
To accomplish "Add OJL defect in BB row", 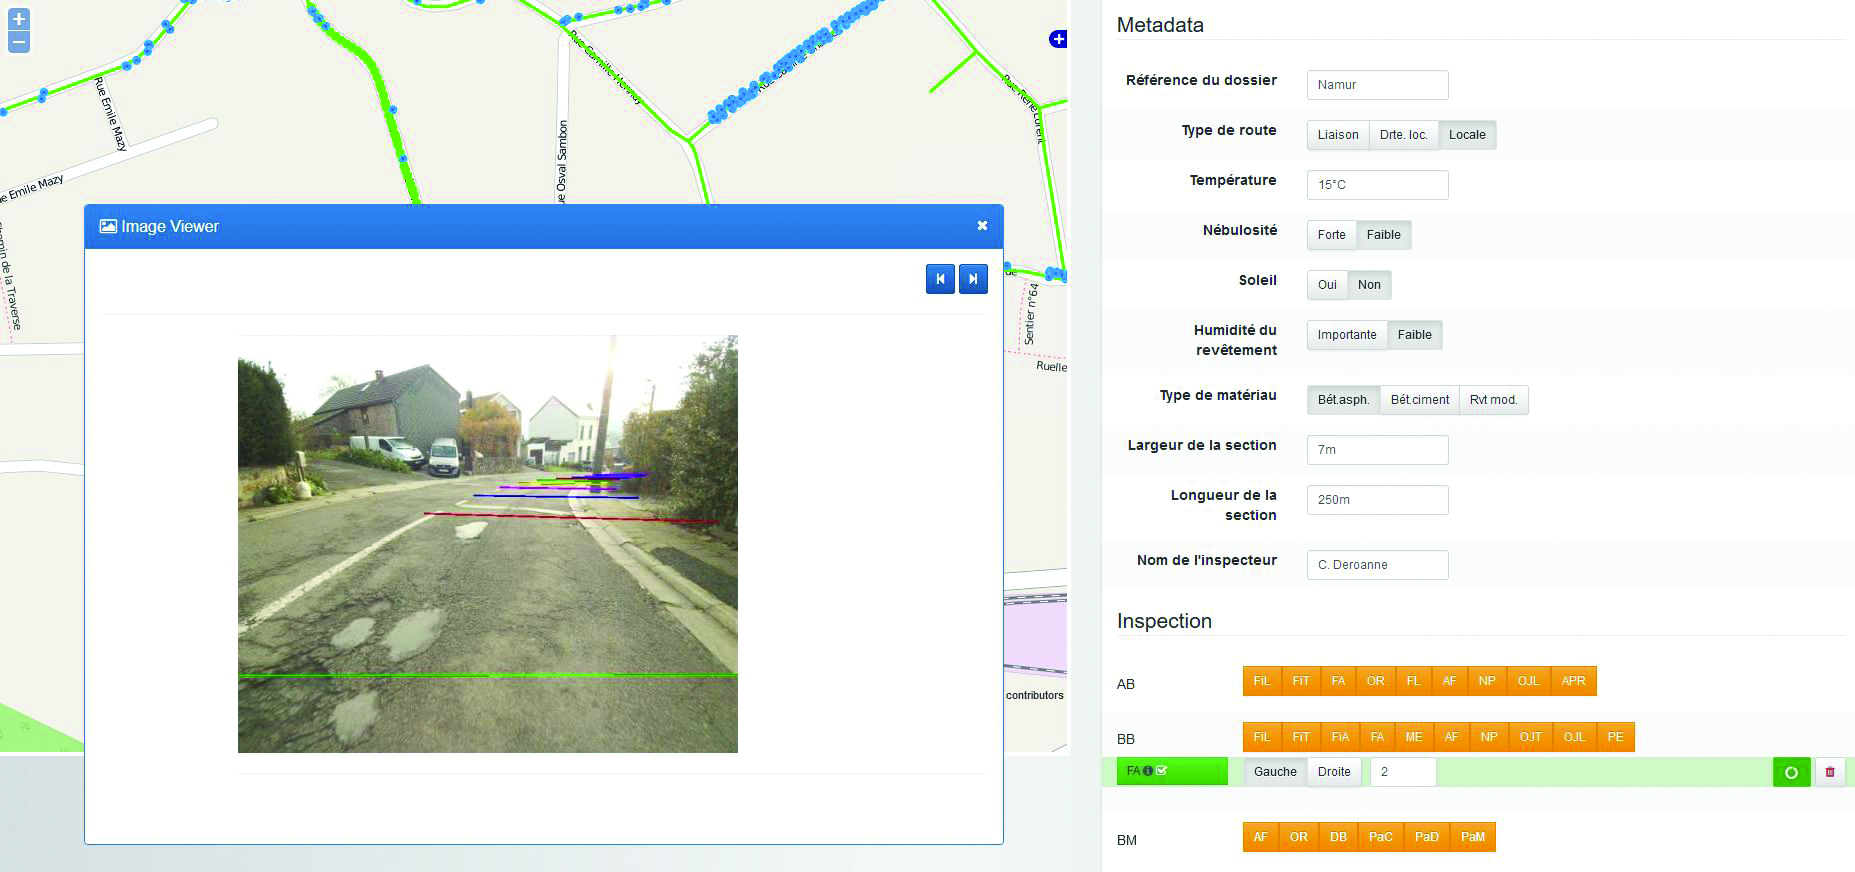I will click(x=1575, y=737).
